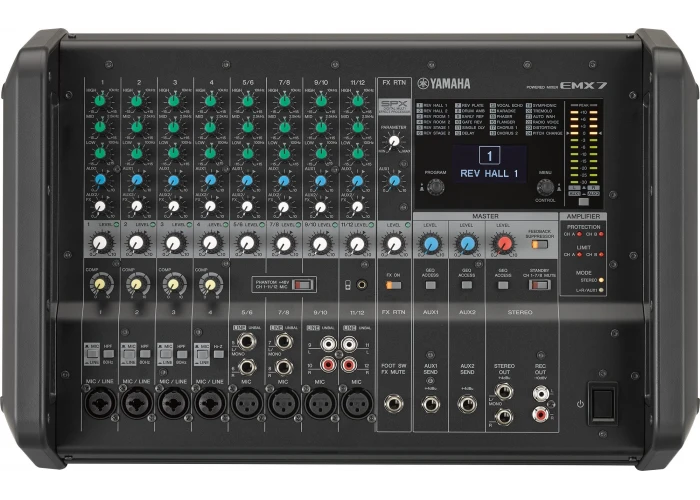Click the AUX1 SEND output jack

point(431,404)
